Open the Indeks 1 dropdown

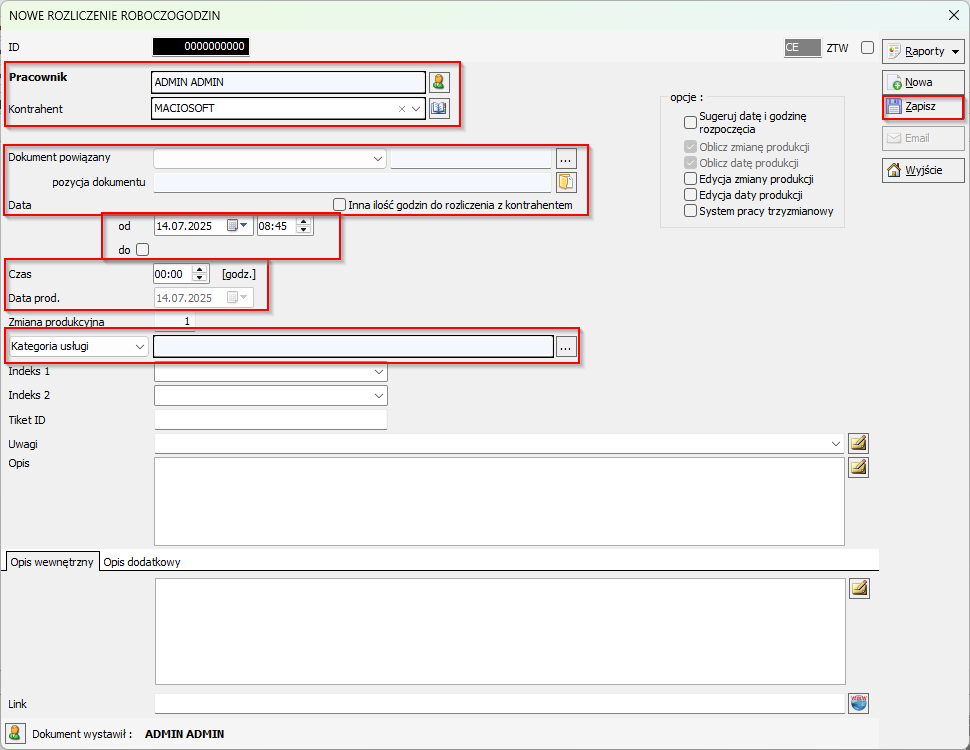coord(378,372)
